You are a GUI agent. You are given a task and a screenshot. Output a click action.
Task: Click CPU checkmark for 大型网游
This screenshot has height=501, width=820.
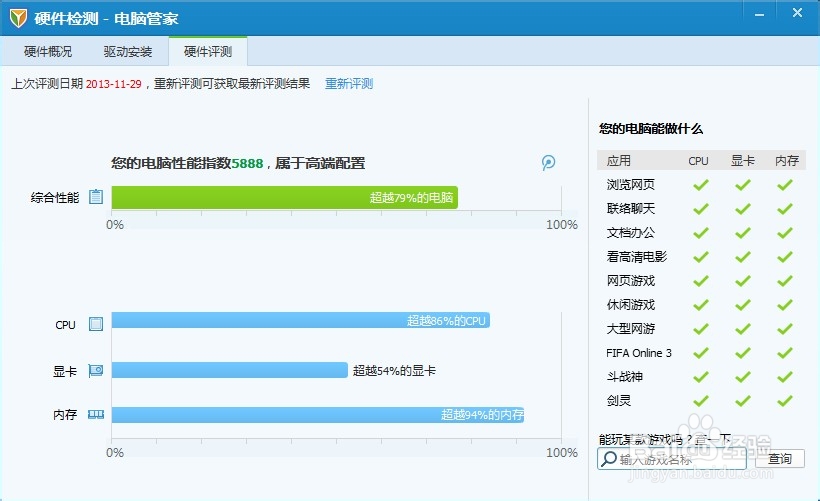(x=701, y=329)
